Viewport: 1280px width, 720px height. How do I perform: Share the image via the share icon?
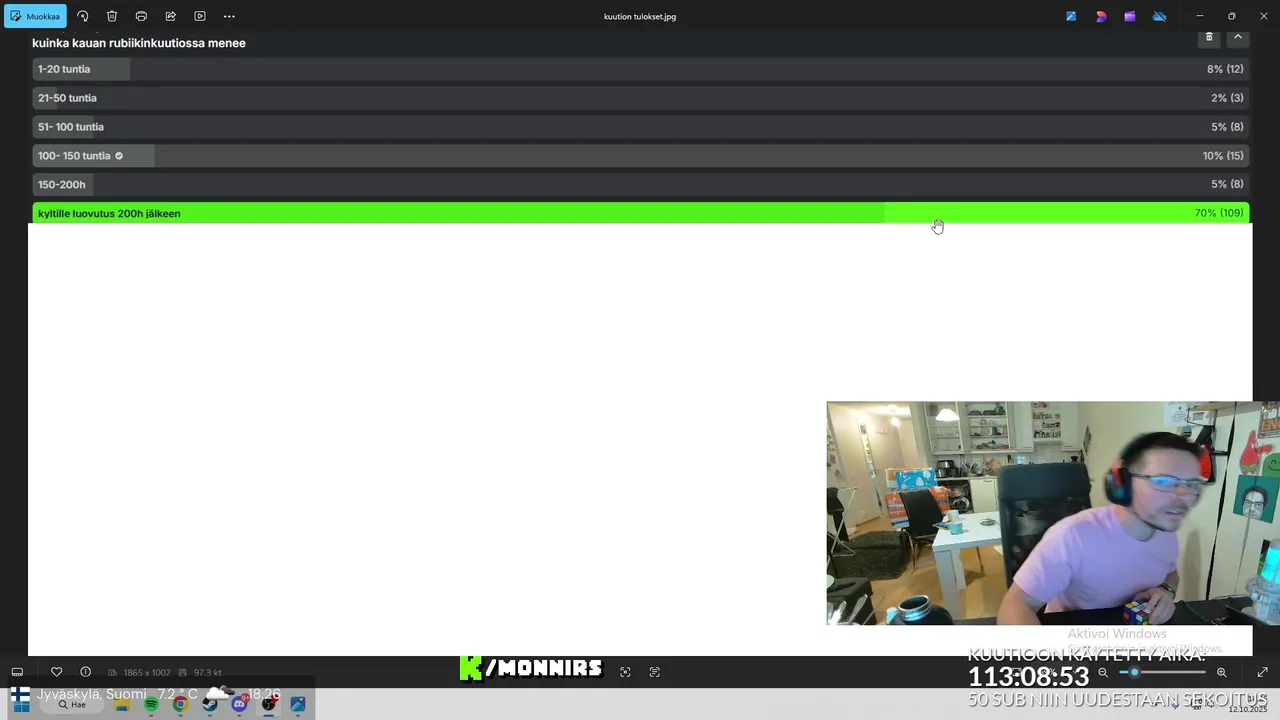pyautogui.click(x=171, y=16)
